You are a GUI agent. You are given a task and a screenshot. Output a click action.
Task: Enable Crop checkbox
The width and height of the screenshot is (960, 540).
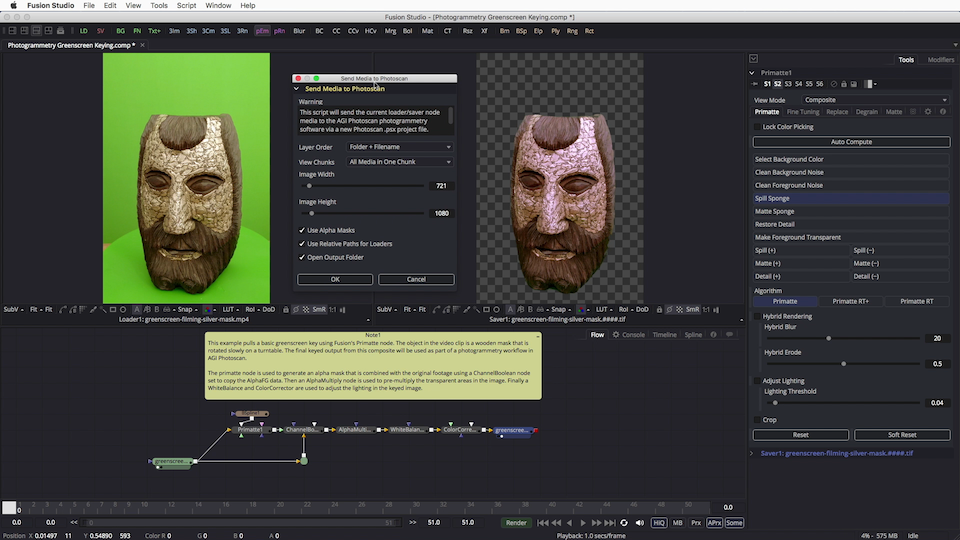point(758,420)
